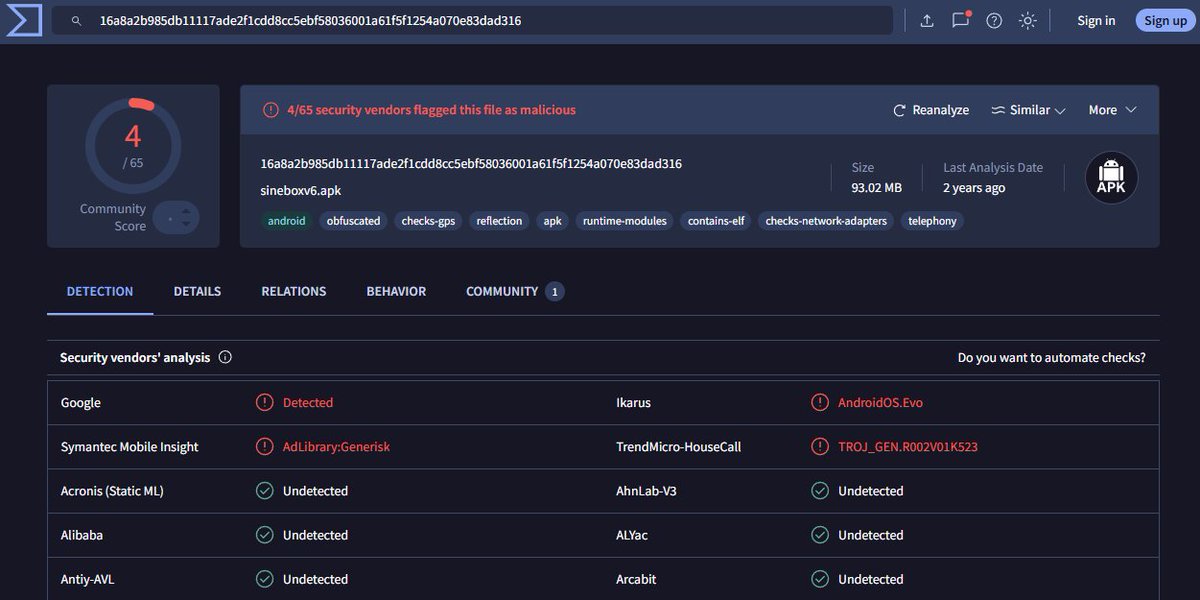1200x600 pixels.
Task: Click the checks-network-adapters tag
Action: coord(826,221)
